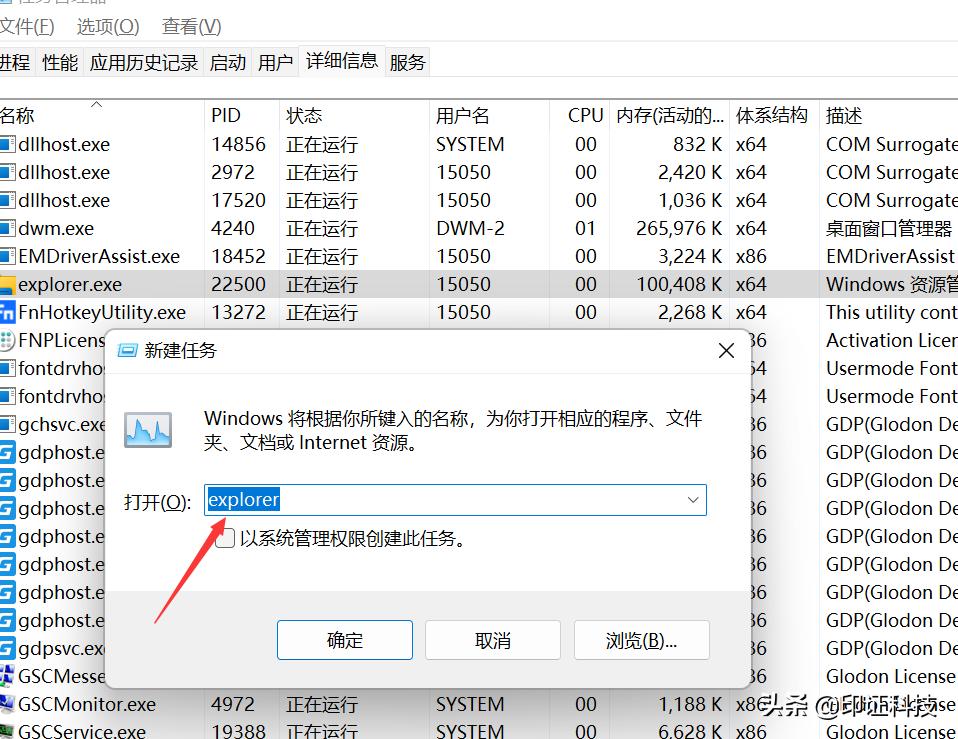Open the 打开 combo box dropdown
Screen dimensions: 958x739
693,500
